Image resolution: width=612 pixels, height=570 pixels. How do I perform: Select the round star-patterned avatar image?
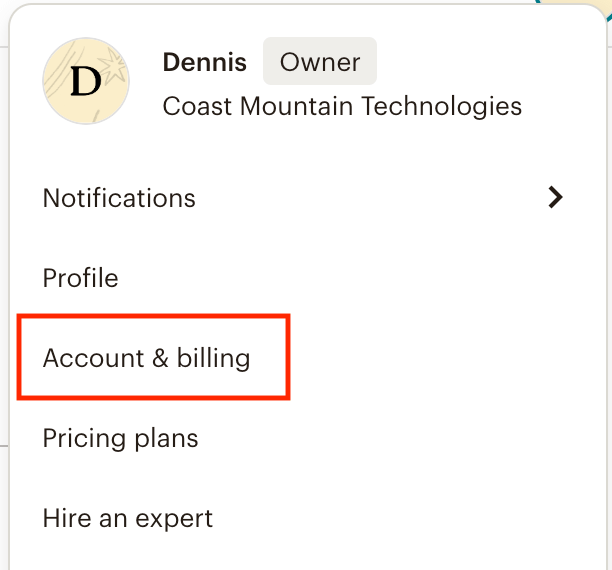coord(86,81)
